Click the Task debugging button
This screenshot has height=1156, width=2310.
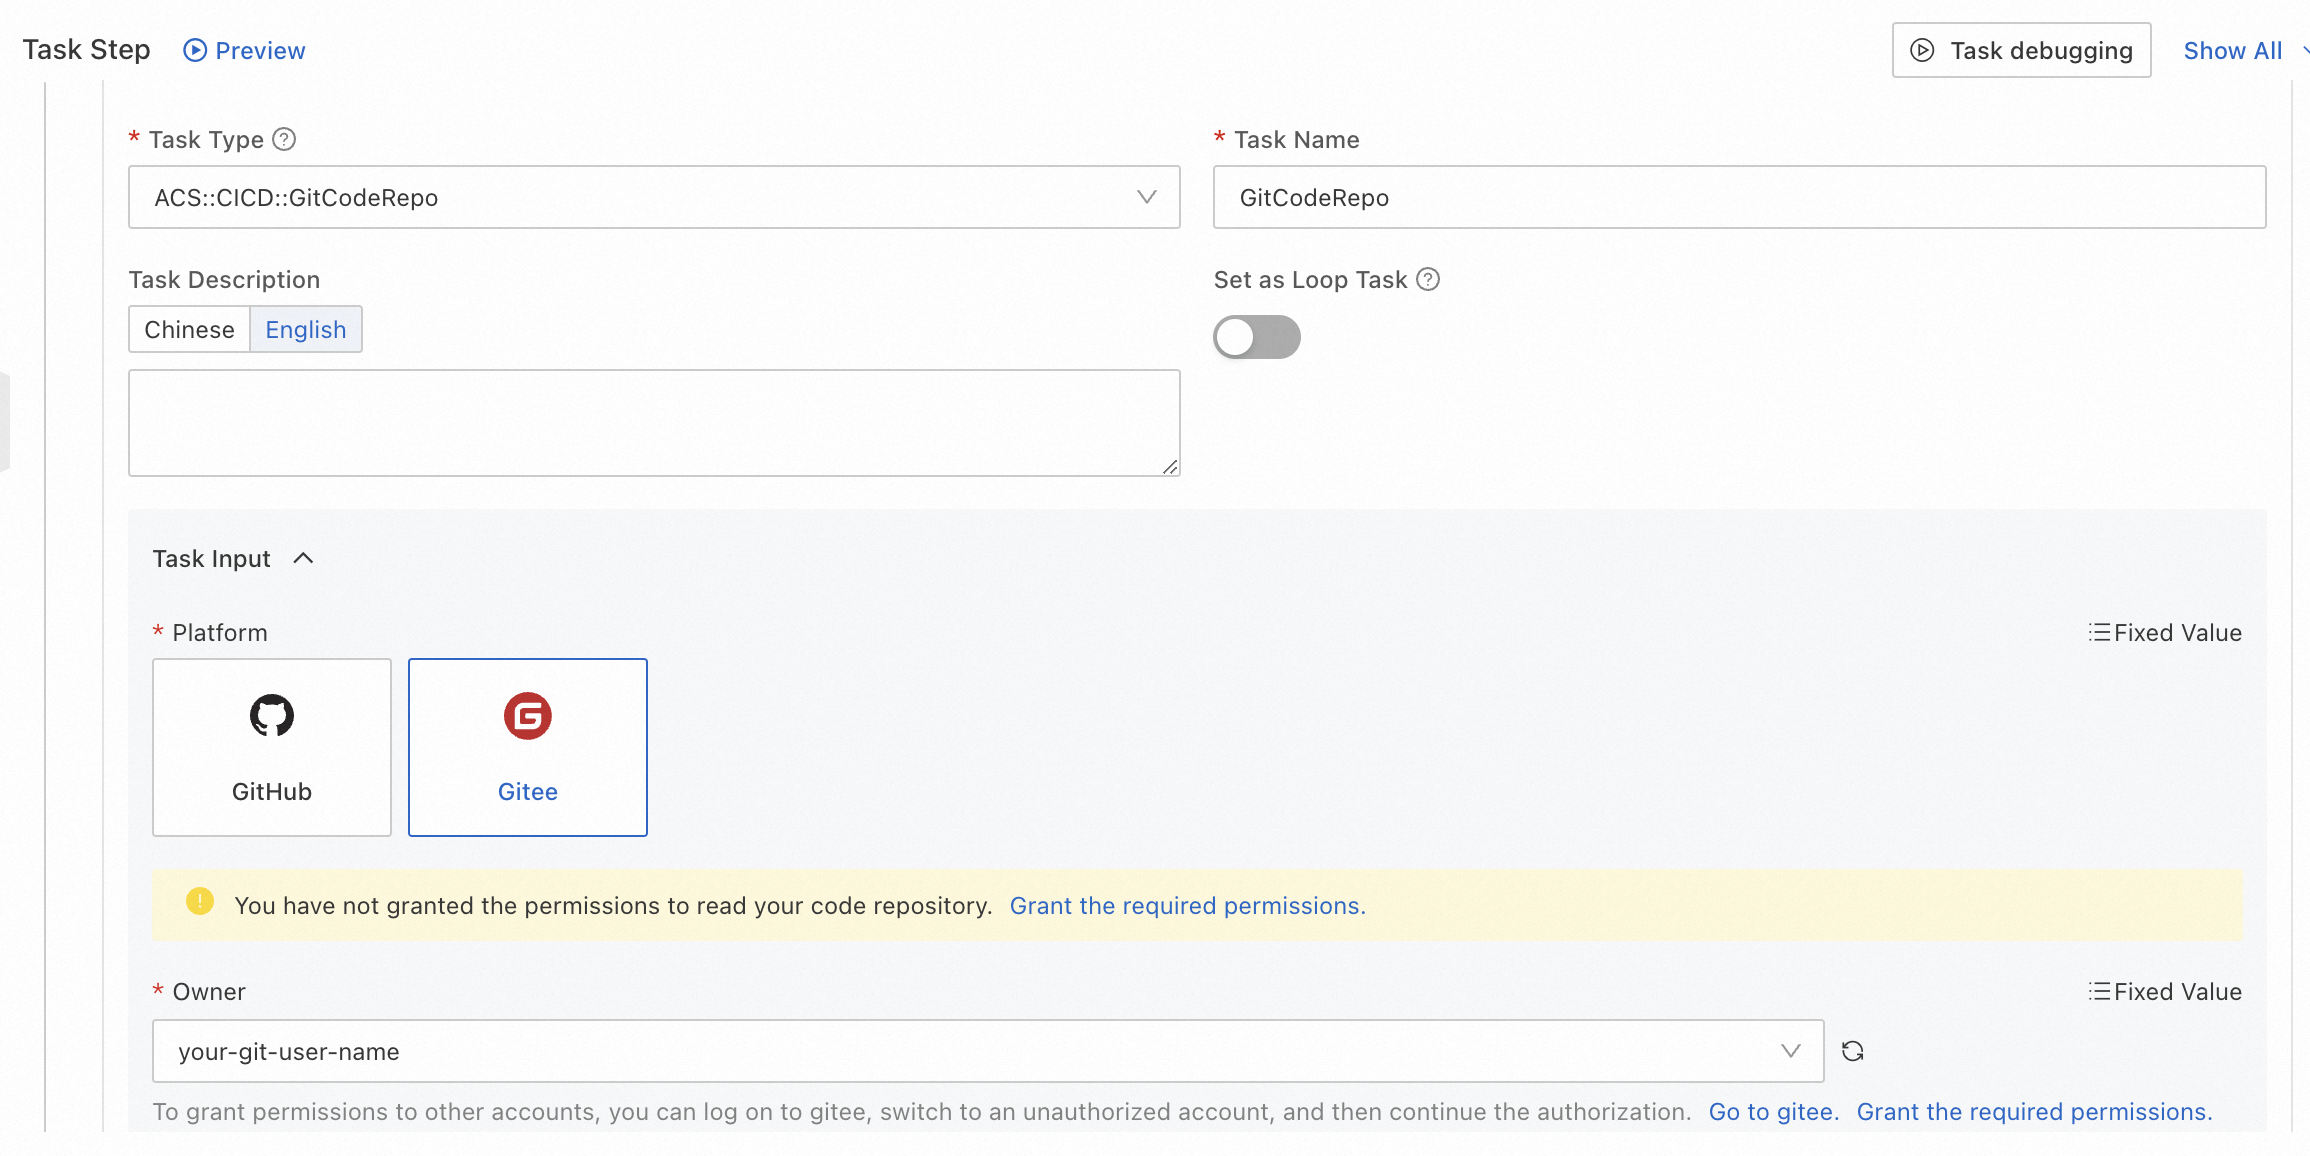tap(2021, 49)
